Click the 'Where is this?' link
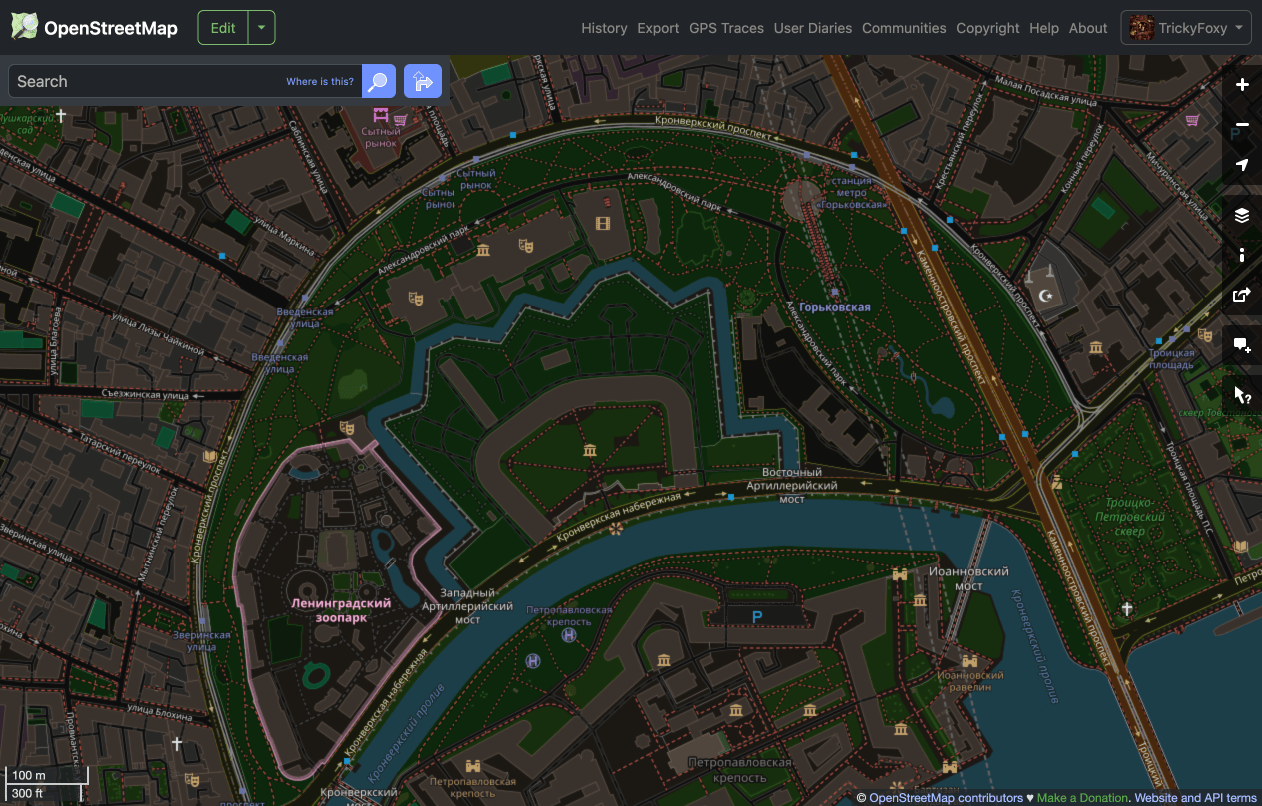Image resolution: width=1262 pixels, height=806 pixels. pyautogui.click(x=320, y=82)
